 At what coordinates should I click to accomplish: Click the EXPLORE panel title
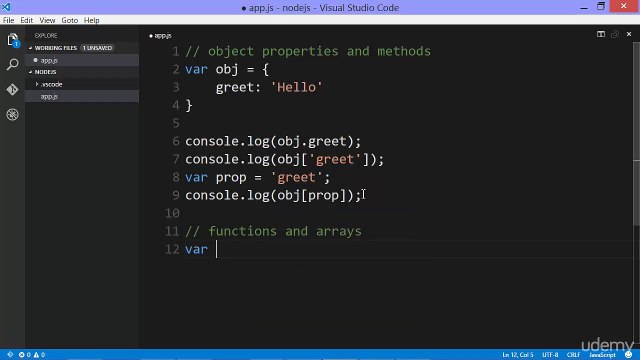coord(46,36)
